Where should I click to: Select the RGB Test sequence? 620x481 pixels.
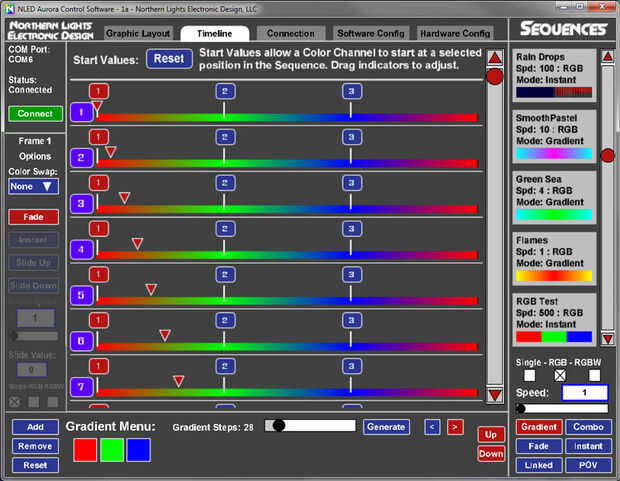[x=554, y=320]
